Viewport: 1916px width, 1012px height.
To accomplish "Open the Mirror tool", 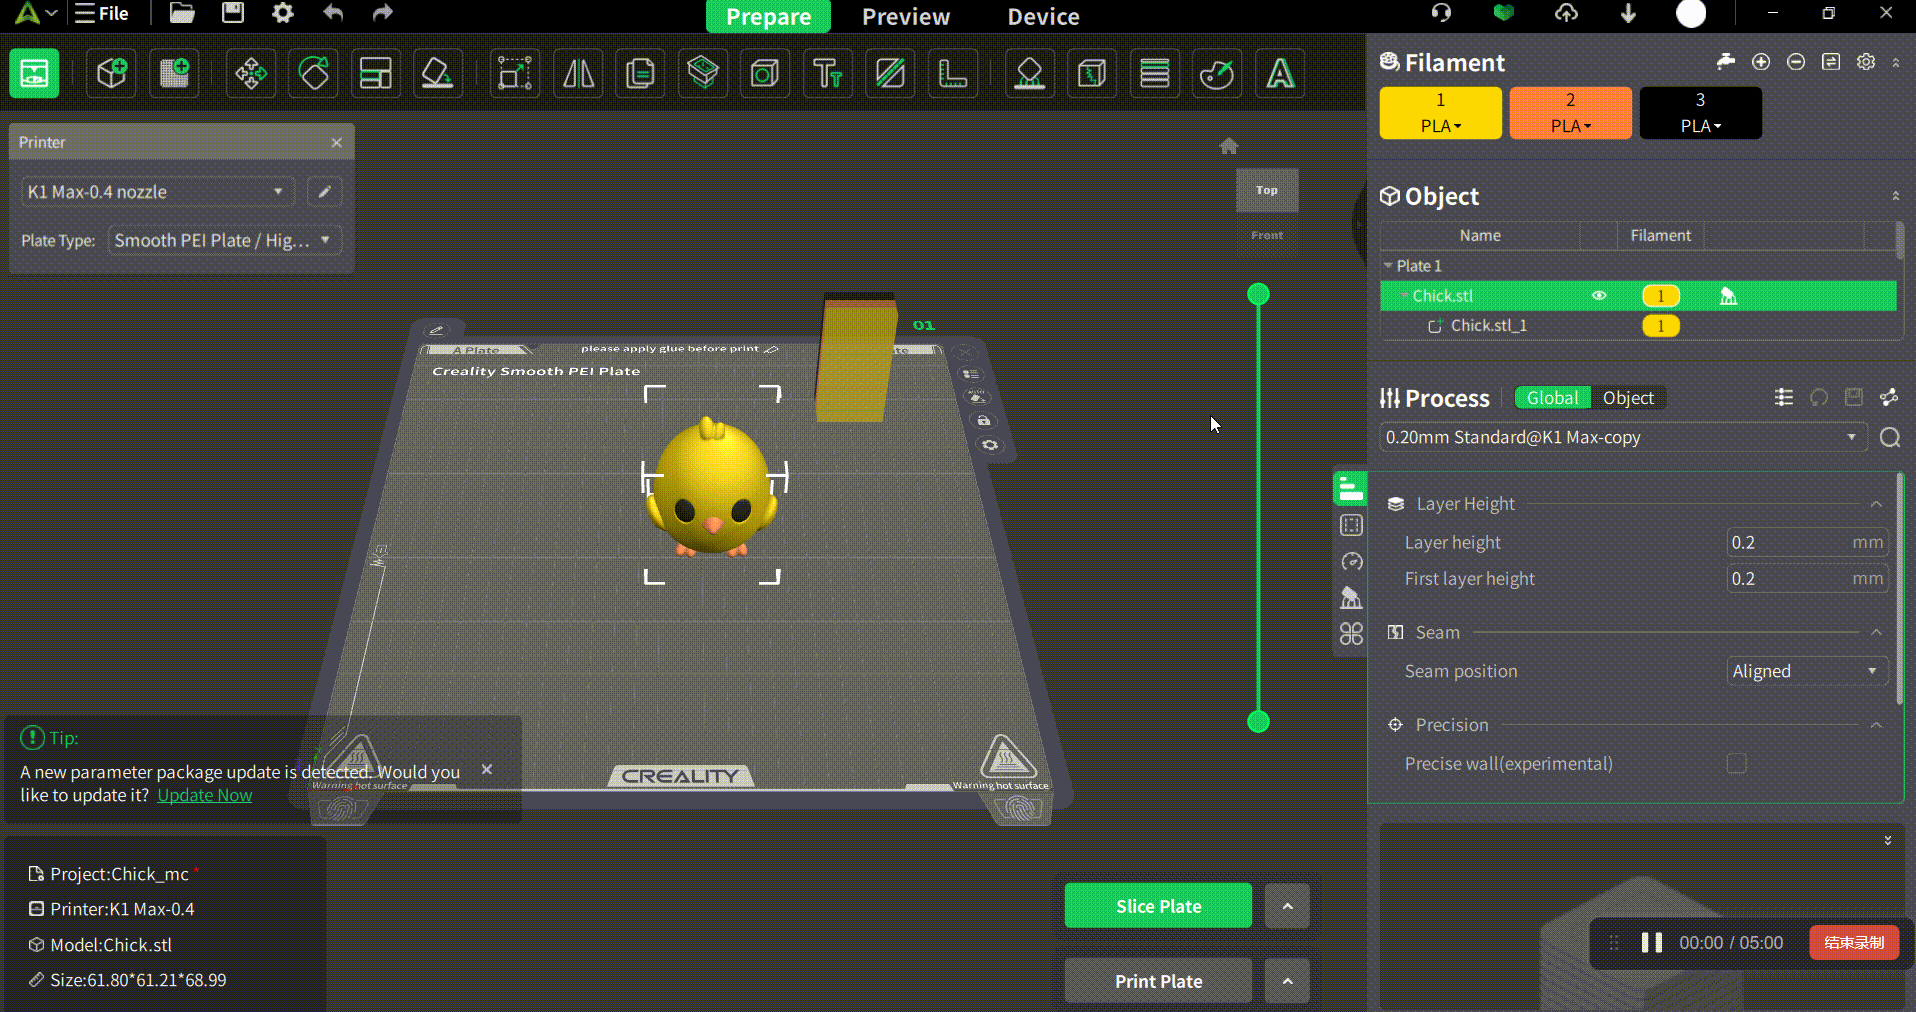I will [578, 73].
